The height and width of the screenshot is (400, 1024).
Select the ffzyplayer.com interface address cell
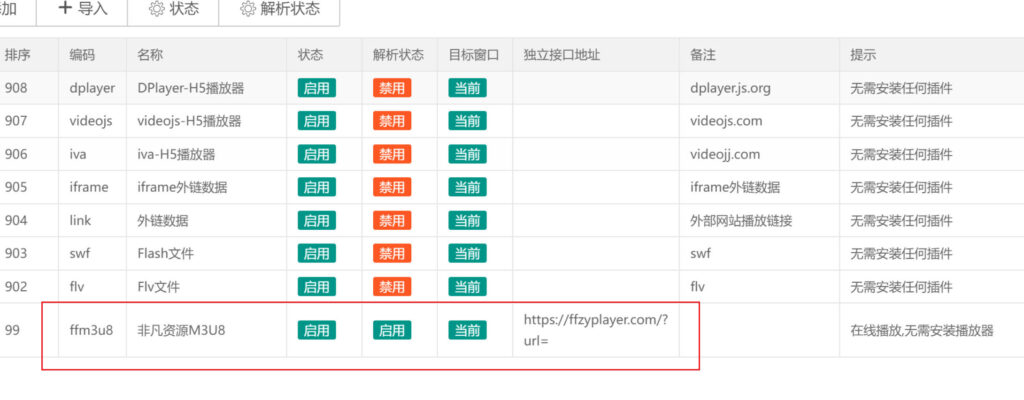[595, 330]
